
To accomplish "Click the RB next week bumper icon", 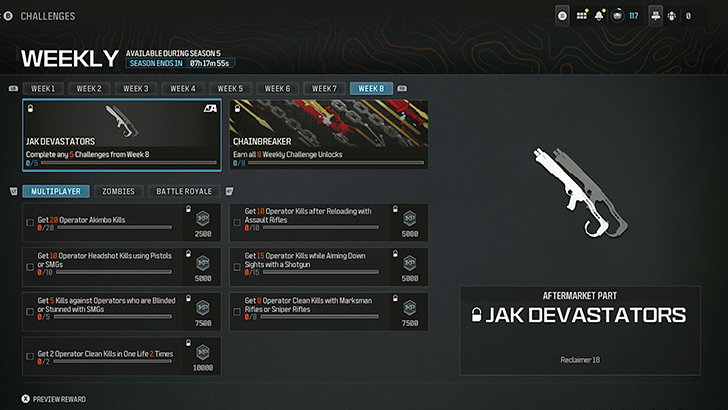I will [x=402, y=88].
